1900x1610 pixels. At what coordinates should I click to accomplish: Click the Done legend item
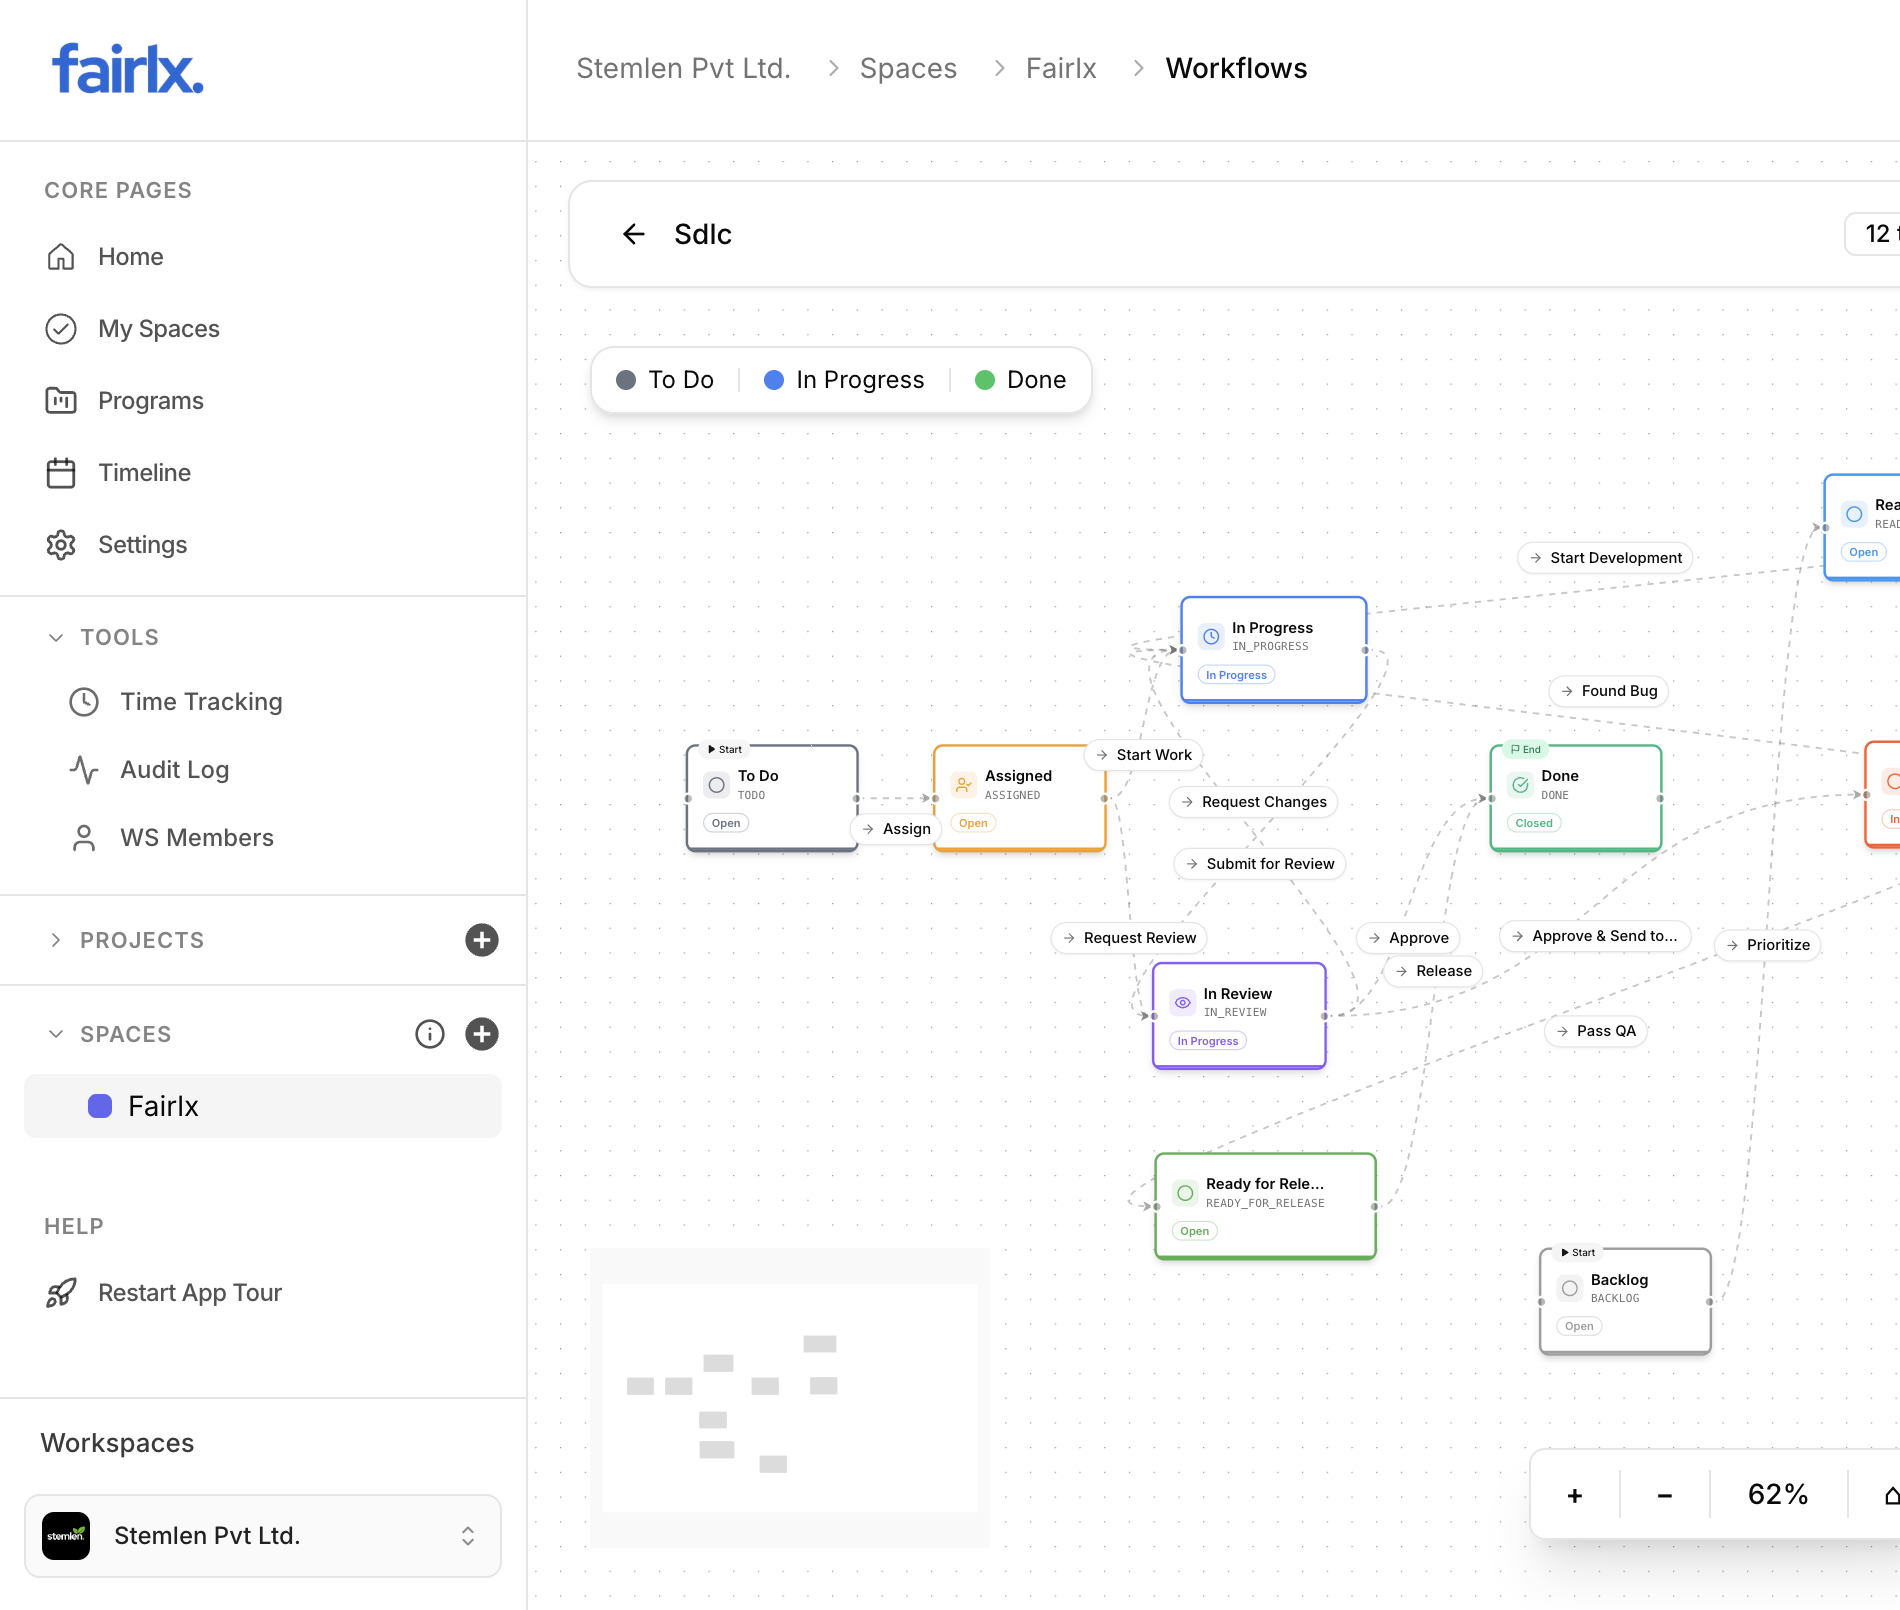click(1020, 380)
